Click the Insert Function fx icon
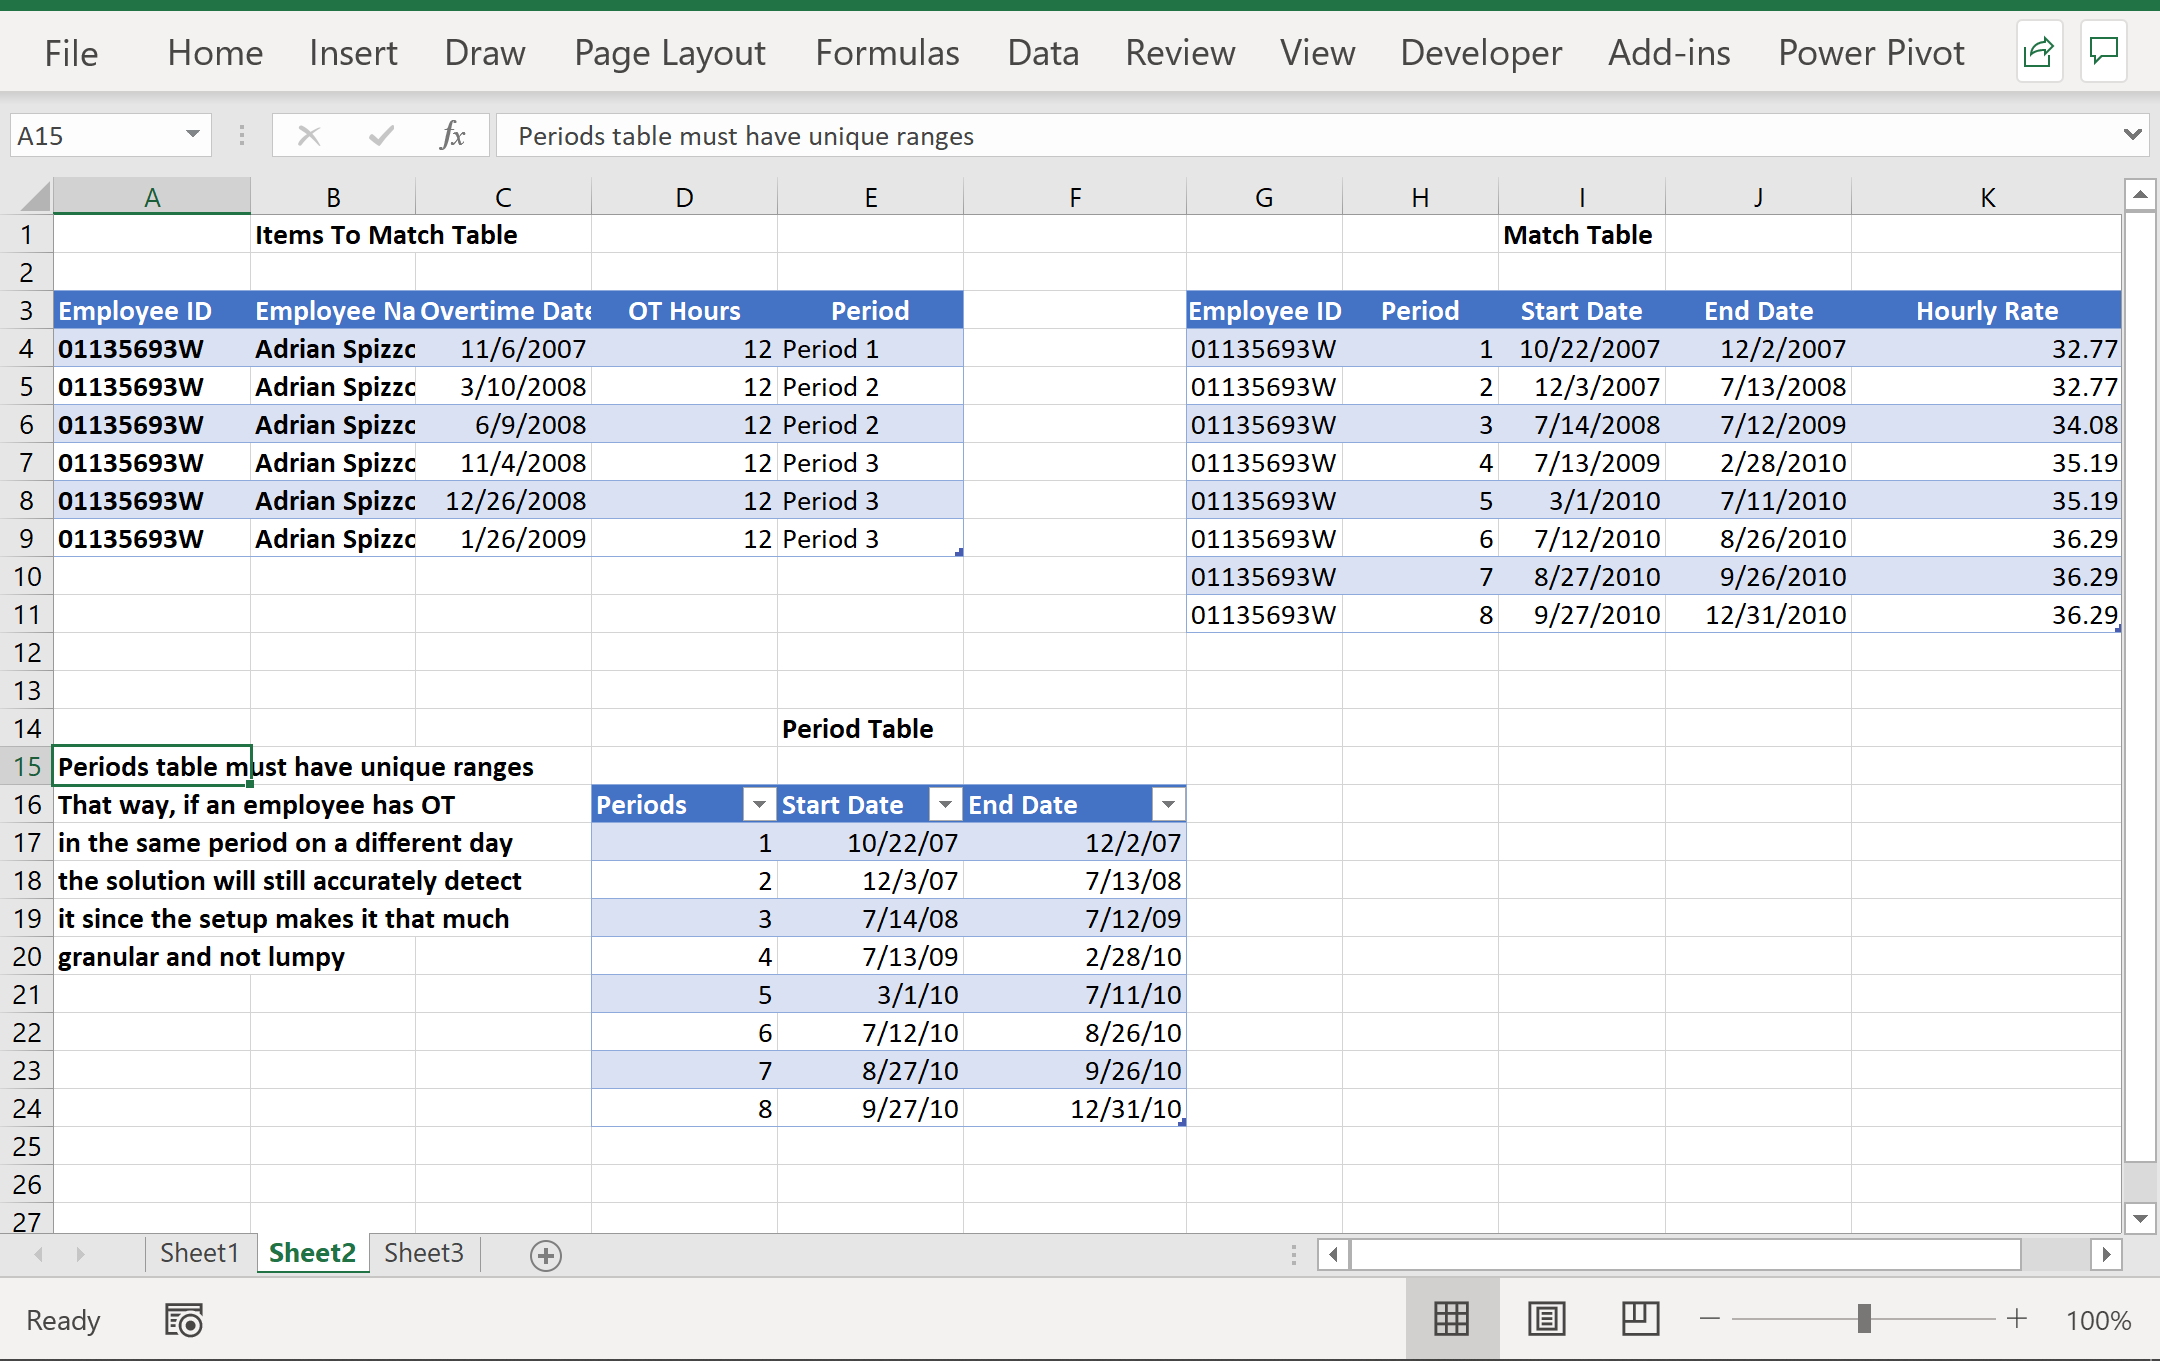 452,135
